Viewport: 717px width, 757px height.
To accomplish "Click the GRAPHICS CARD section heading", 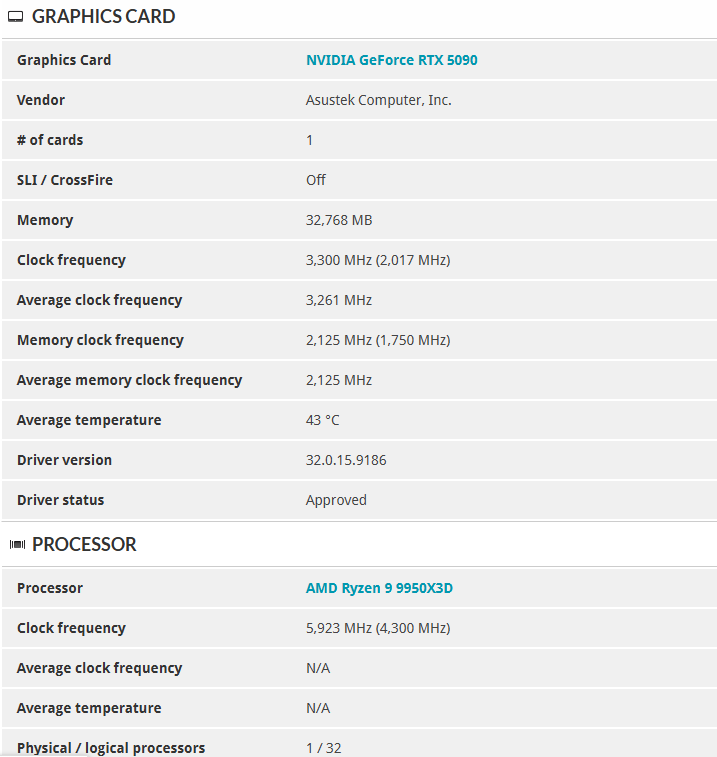I will (x=103, y=17).
